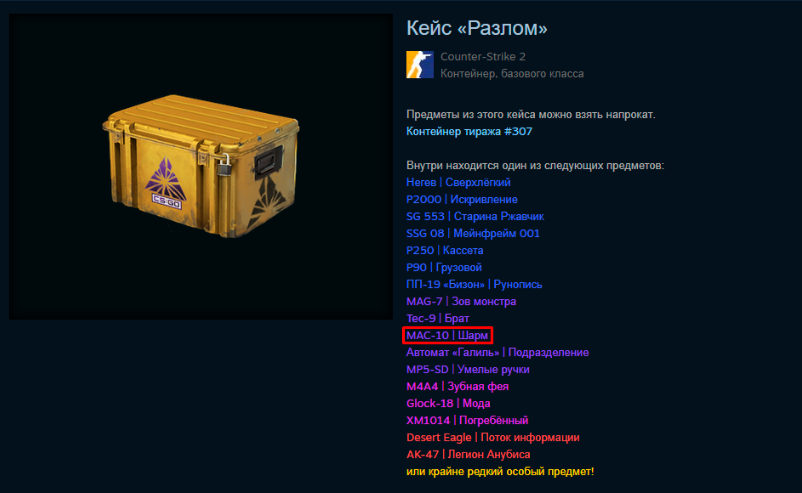Click the Контейнер тиража #307 text

[x=470, y=131]
